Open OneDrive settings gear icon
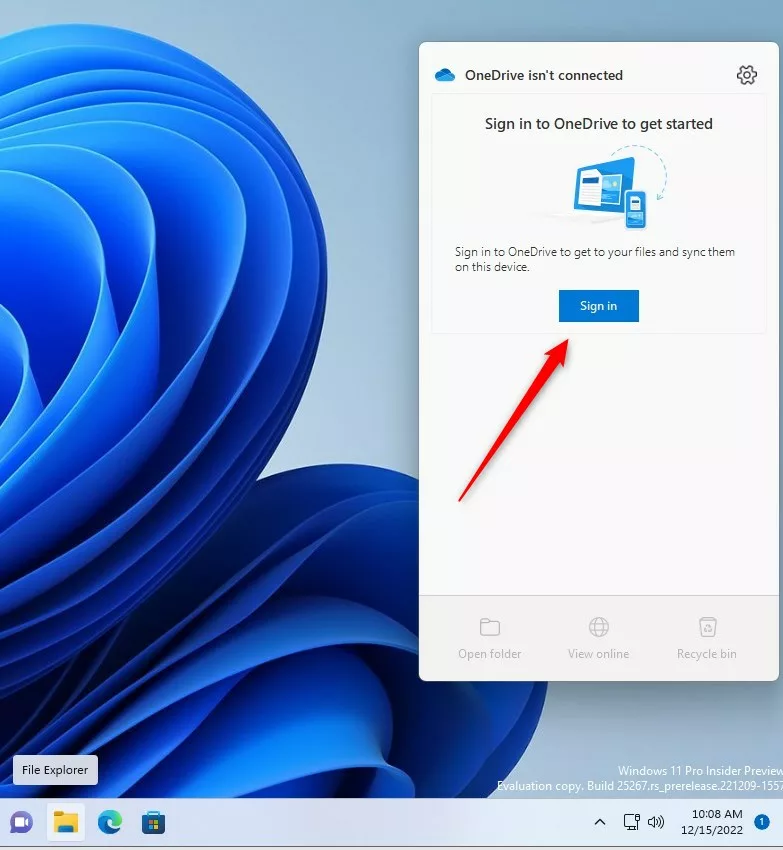Image resolution: width=783 pixels, height=850 pixels. pyautogui.click(x=746, y=75)
